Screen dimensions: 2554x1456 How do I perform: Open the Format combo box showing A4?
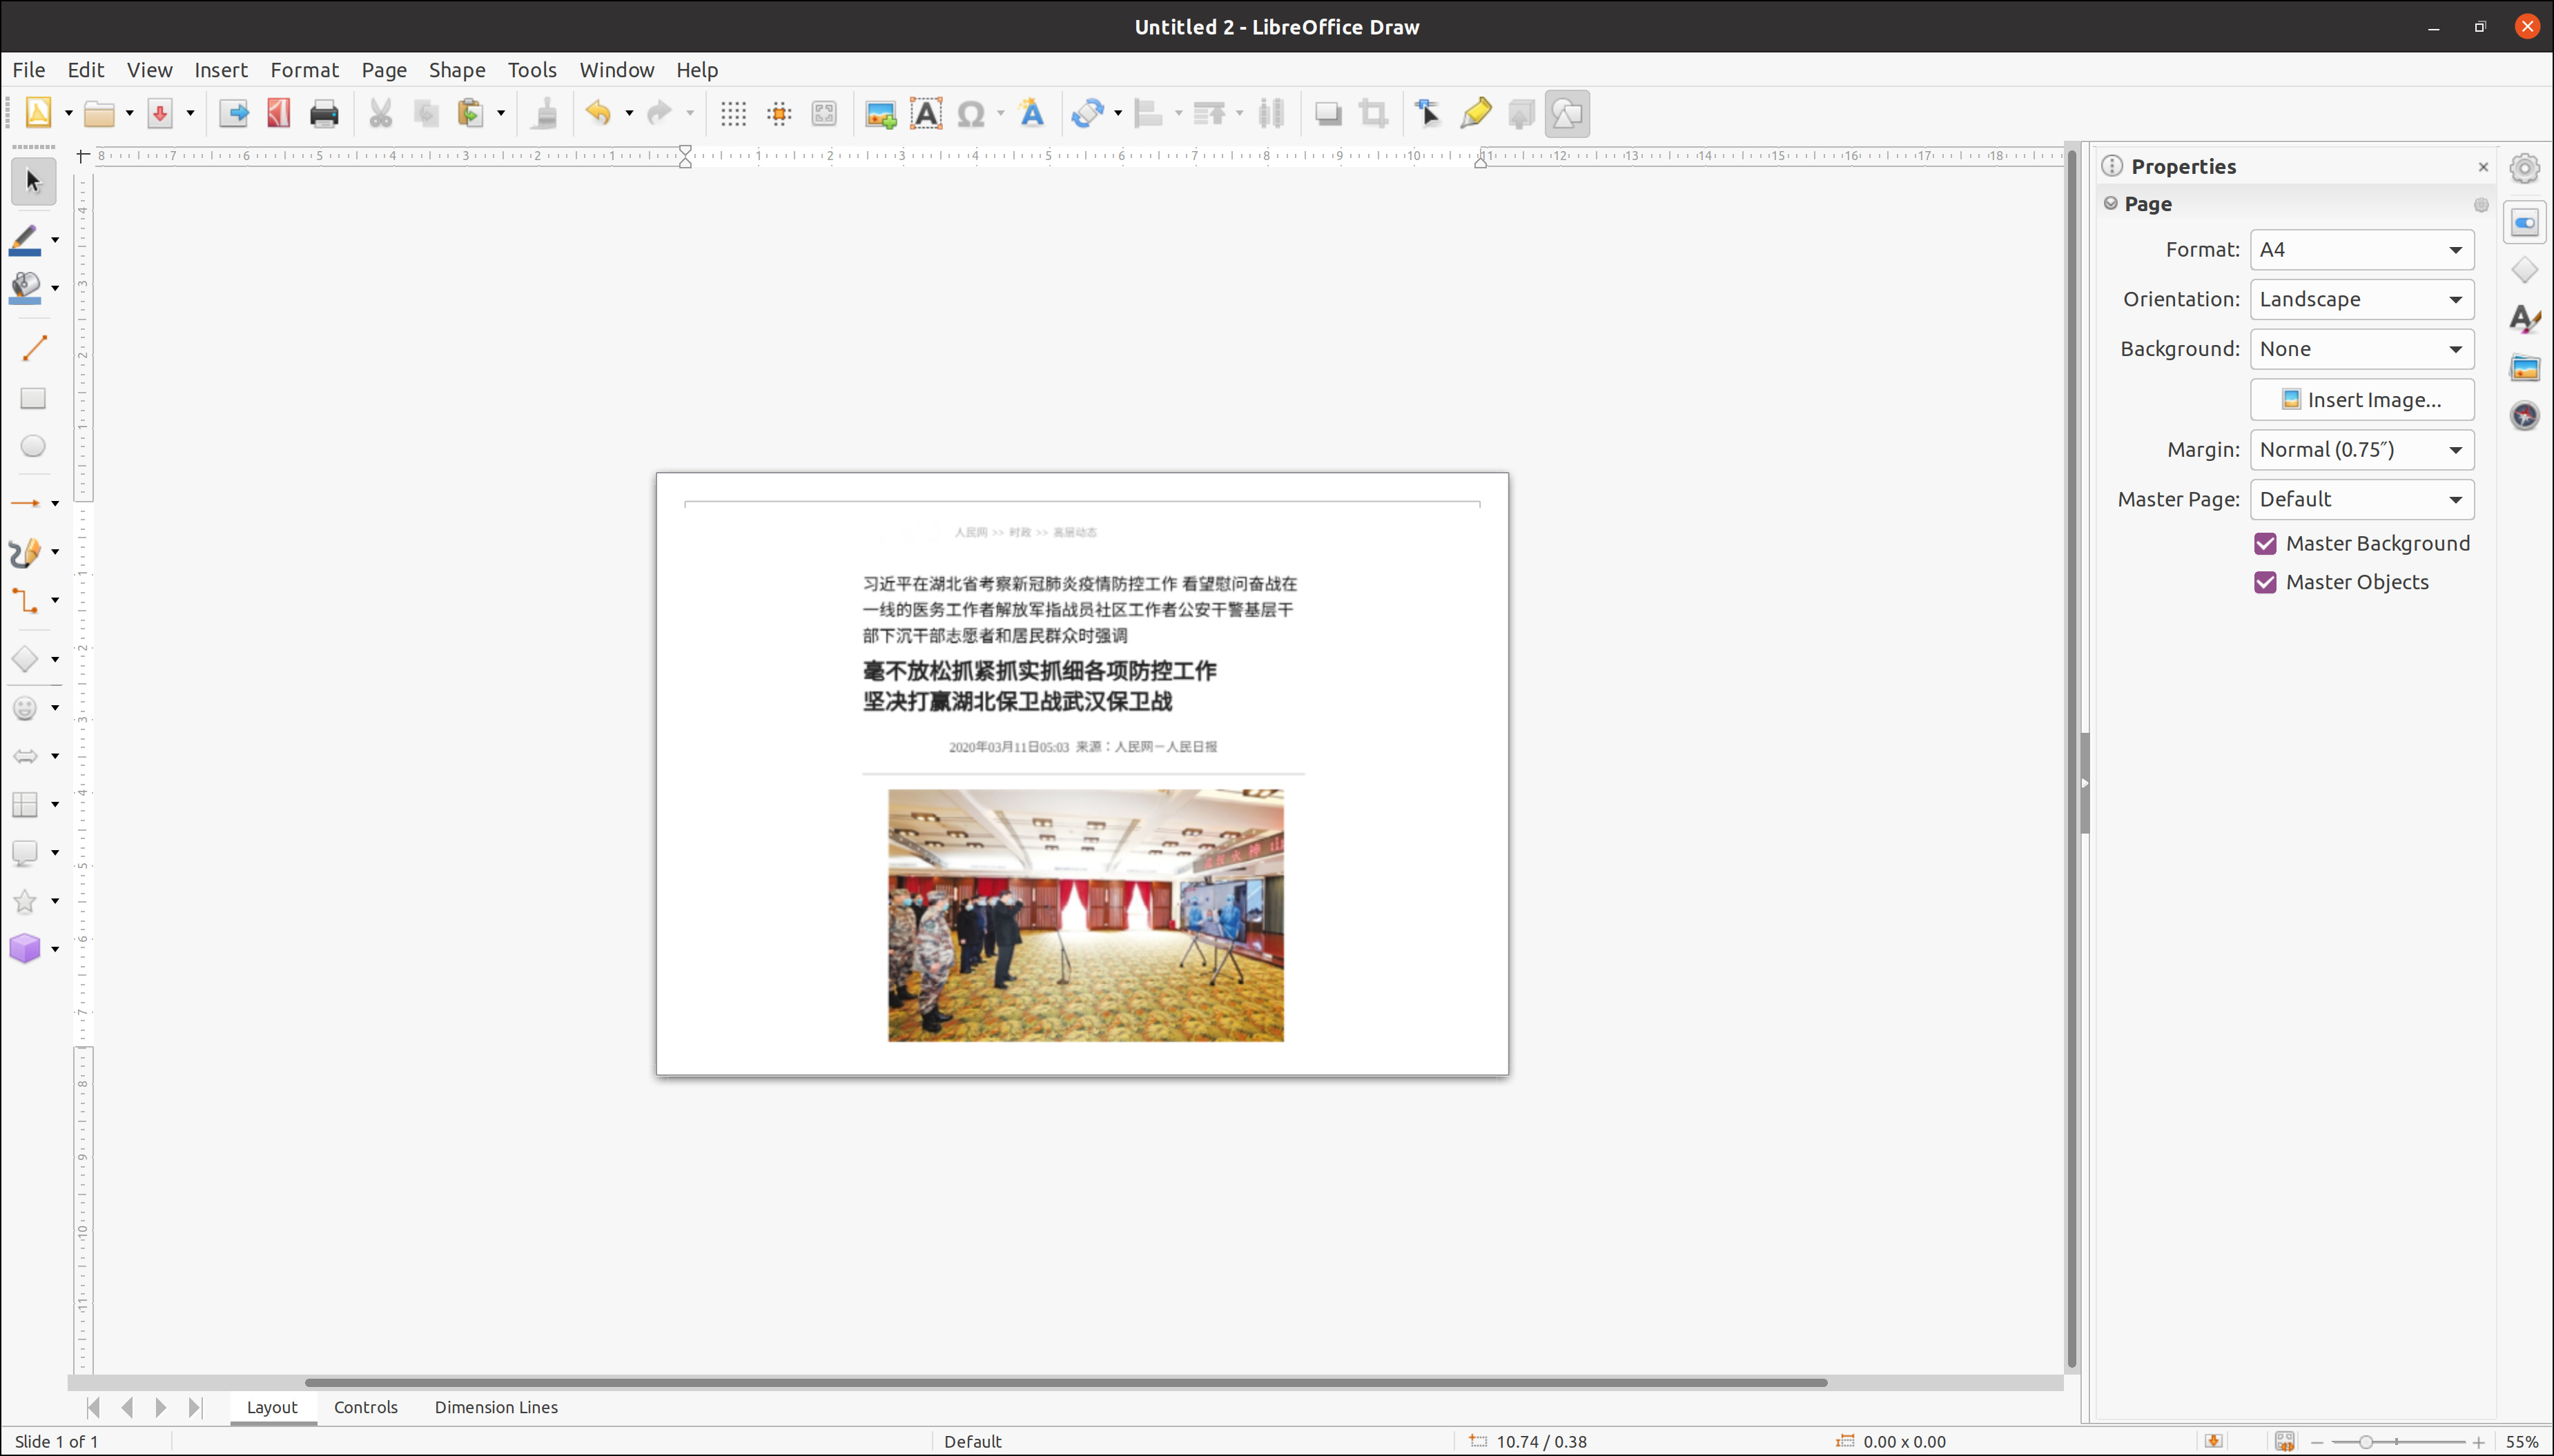click(x=2362, y=250)
